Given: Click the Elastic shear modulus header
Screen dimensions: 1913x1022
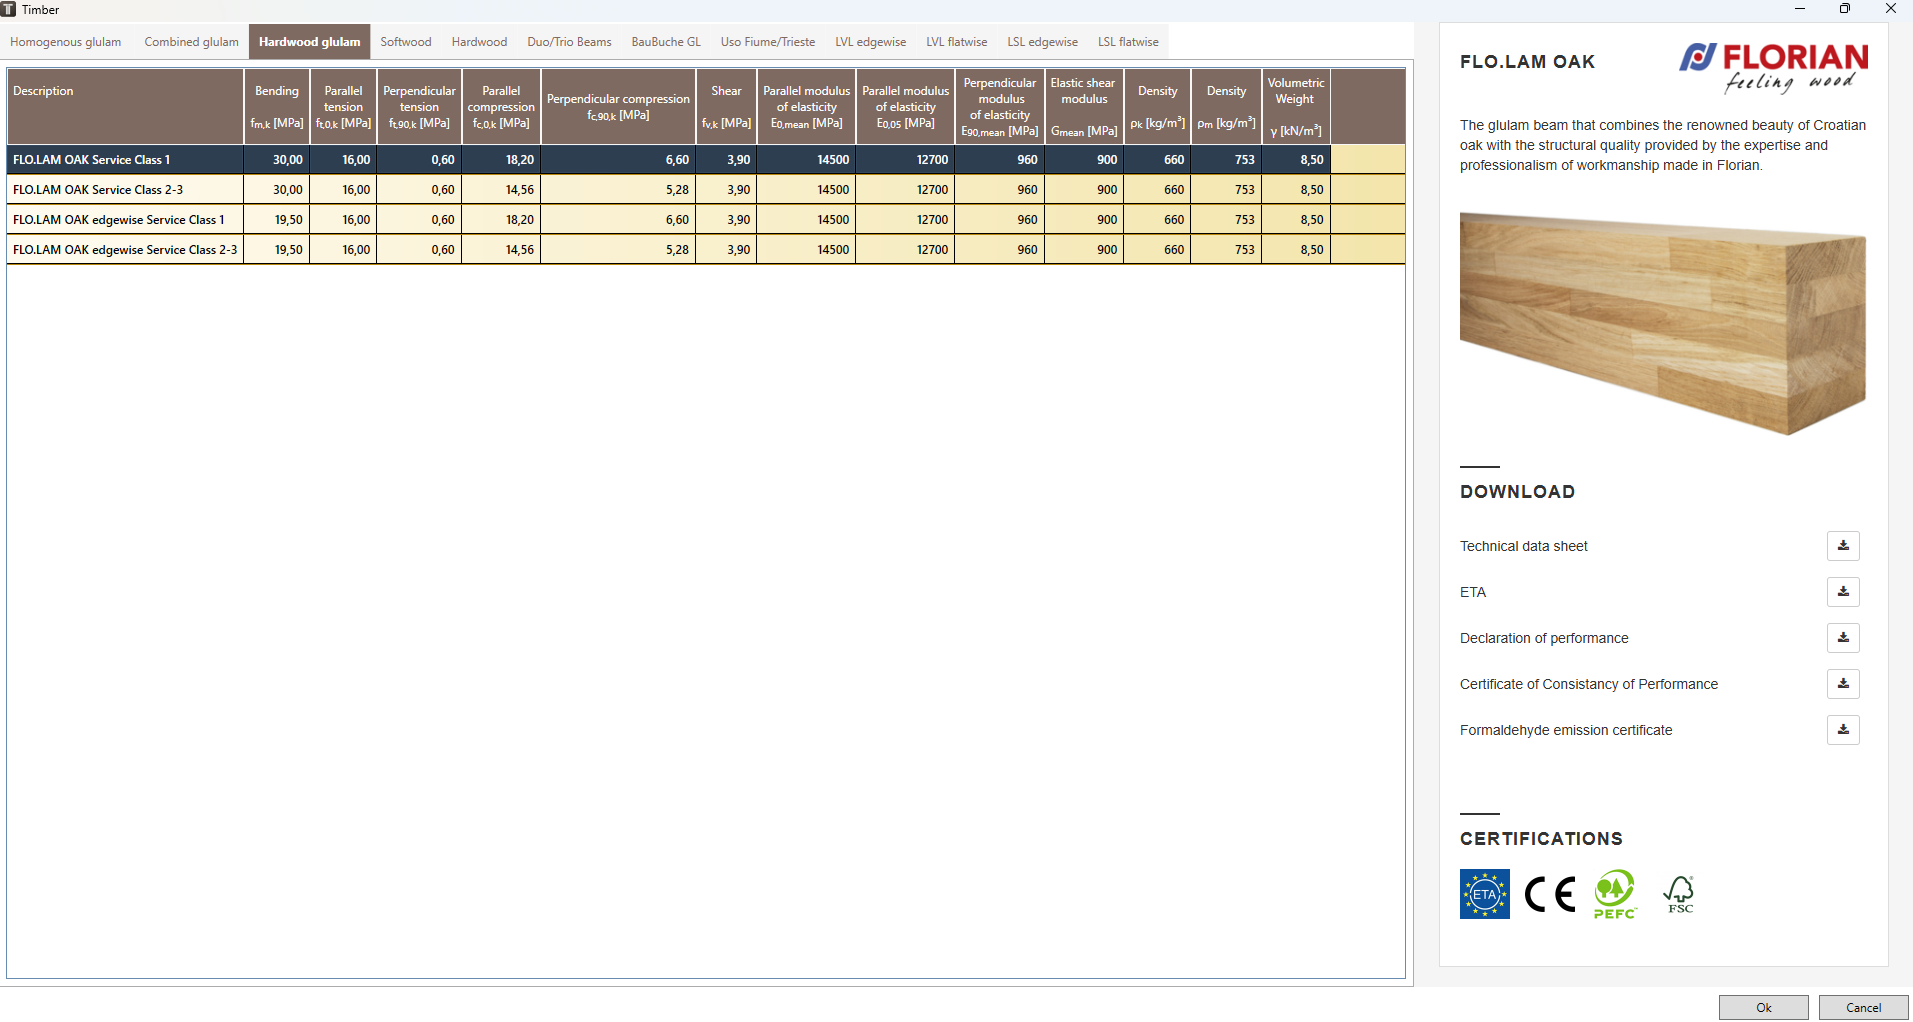Looking at the screenshot, I should [x=1084, y=106].
